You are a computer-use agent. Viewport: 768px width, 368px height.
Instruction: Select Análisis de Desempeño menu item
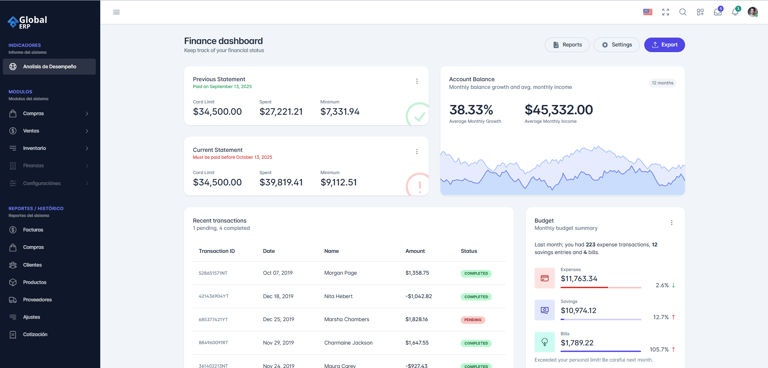tap(49, 67)
